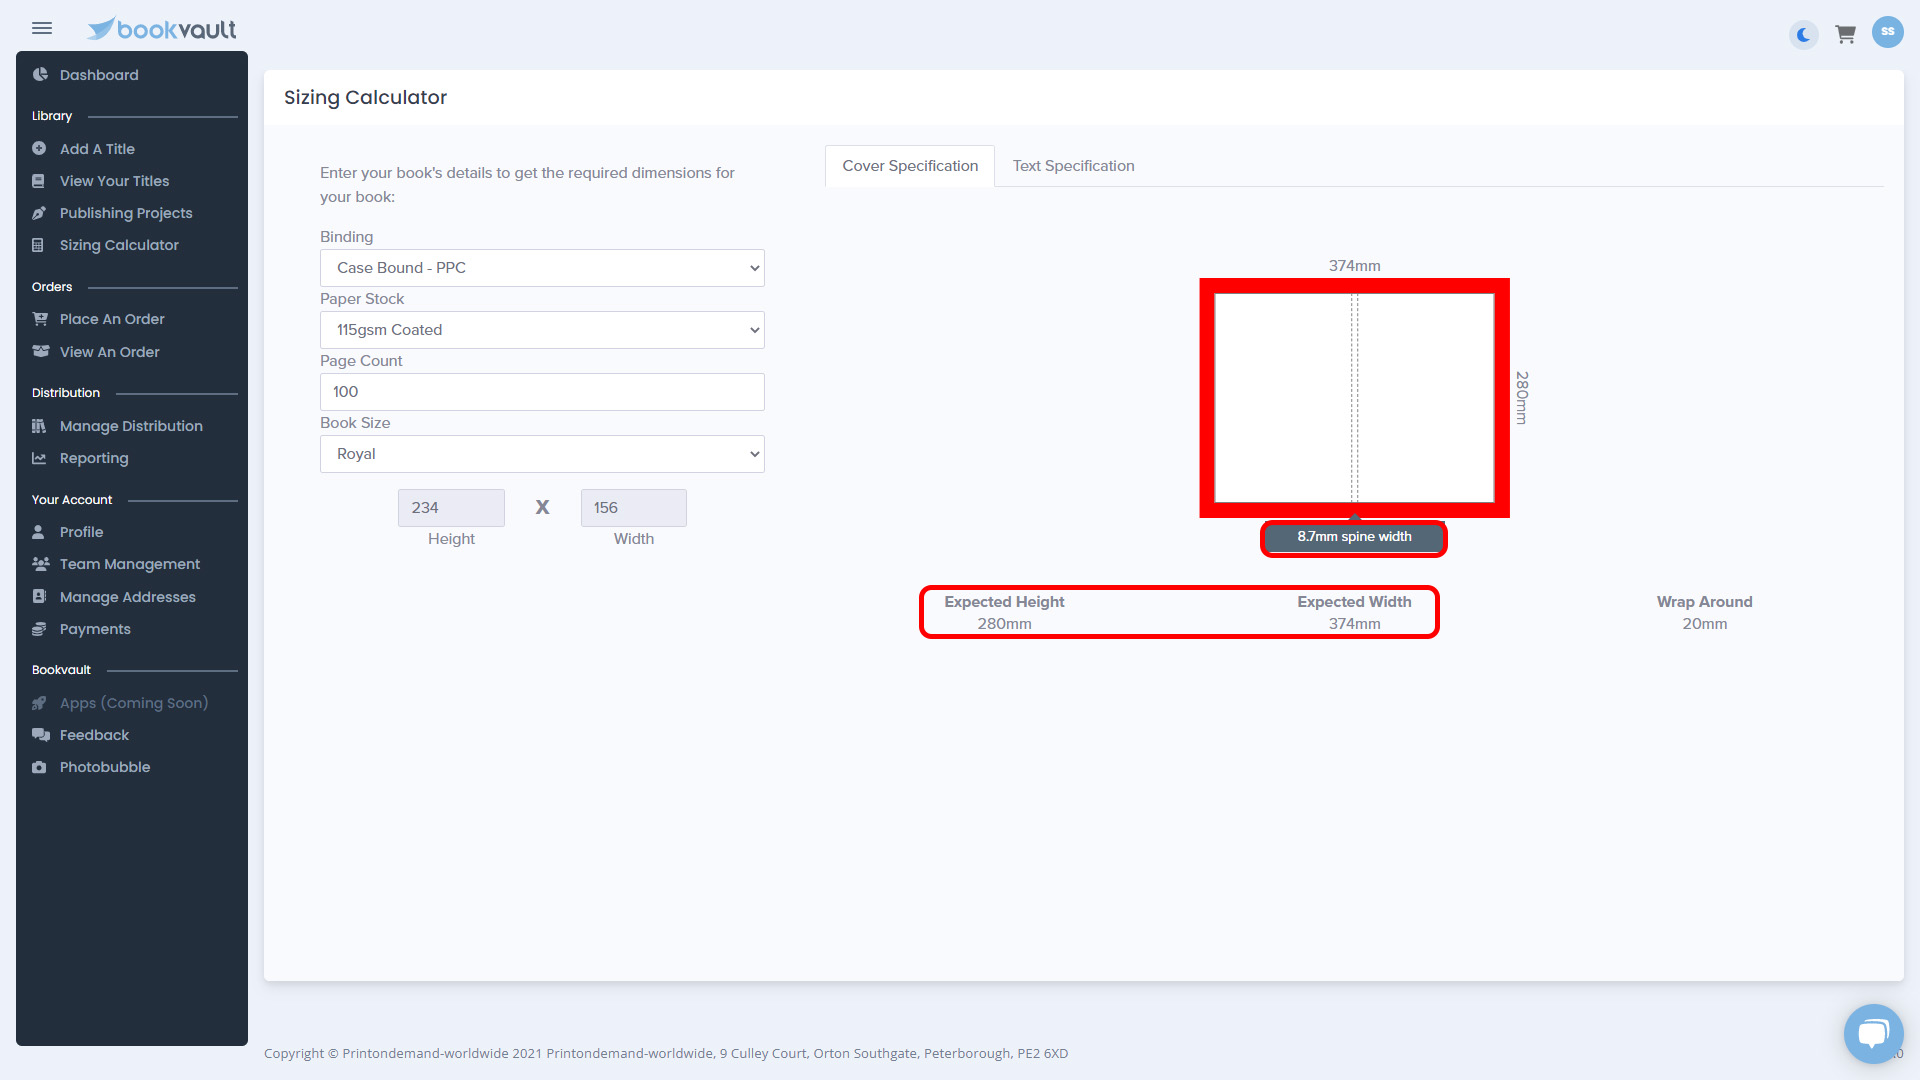This screenshot has width=1920, height=1080.
Task: Click the Page Count input field
Action: (542, 392)
